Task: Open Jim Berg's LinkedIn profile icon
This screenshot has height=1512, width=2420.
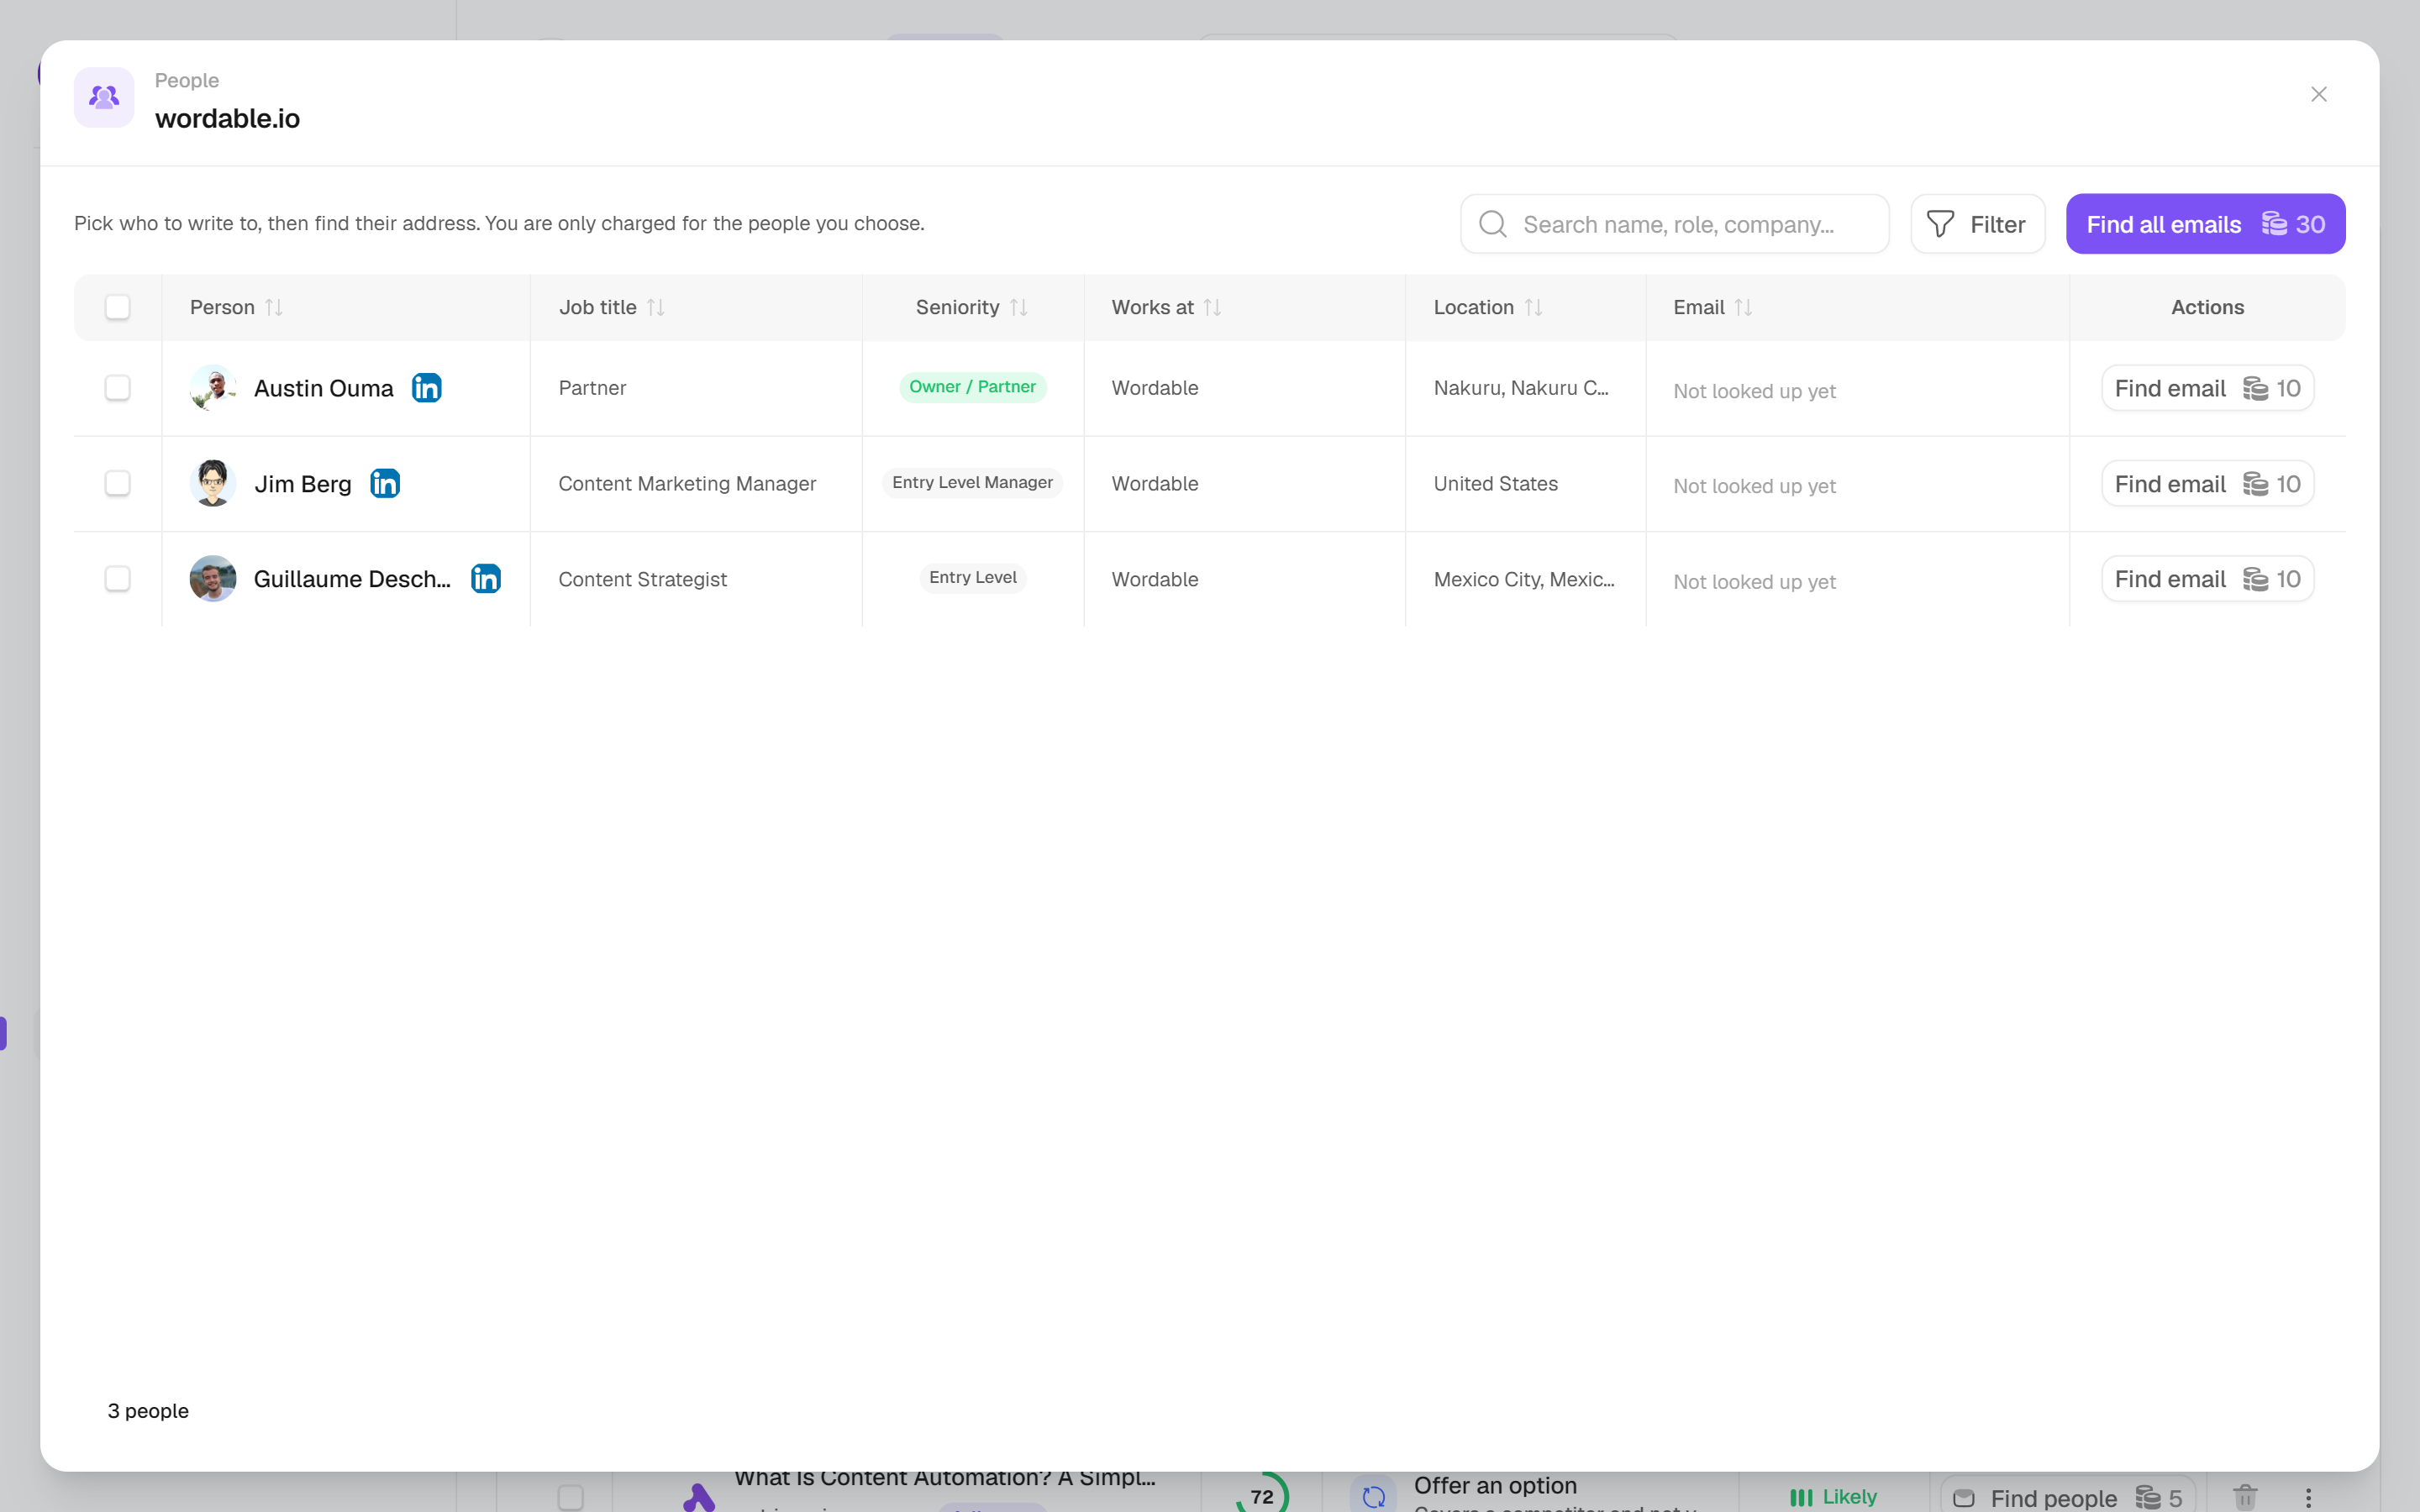Action: [385, 483]
